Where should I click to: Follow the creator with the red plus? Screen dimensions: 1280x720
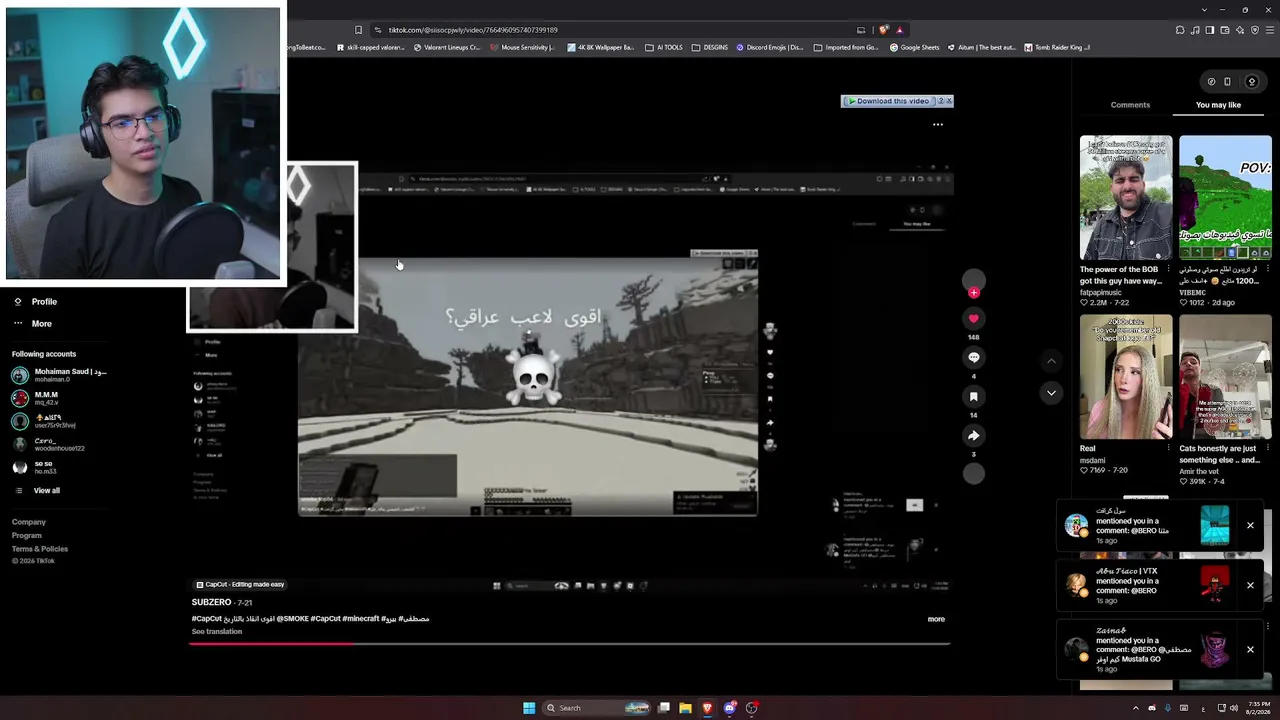point(974,292)
